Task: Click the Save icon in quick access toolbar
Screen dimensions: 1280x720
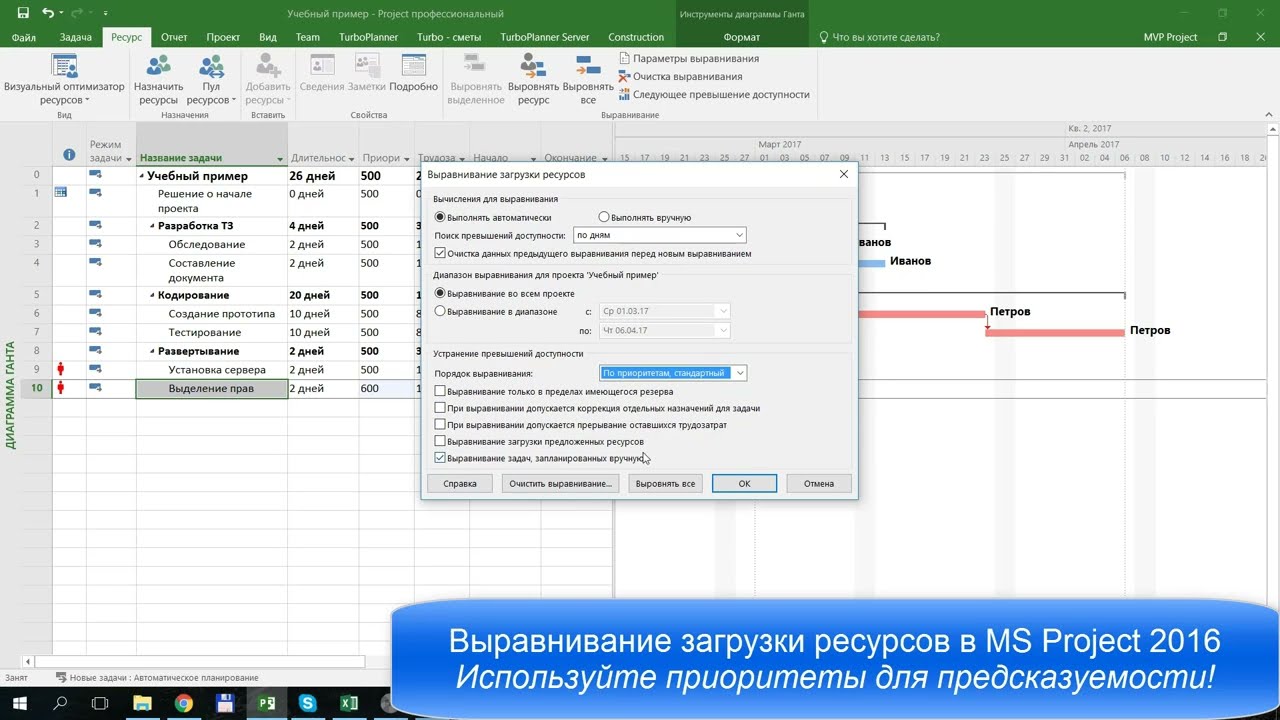Action: (x=21, y=14)
